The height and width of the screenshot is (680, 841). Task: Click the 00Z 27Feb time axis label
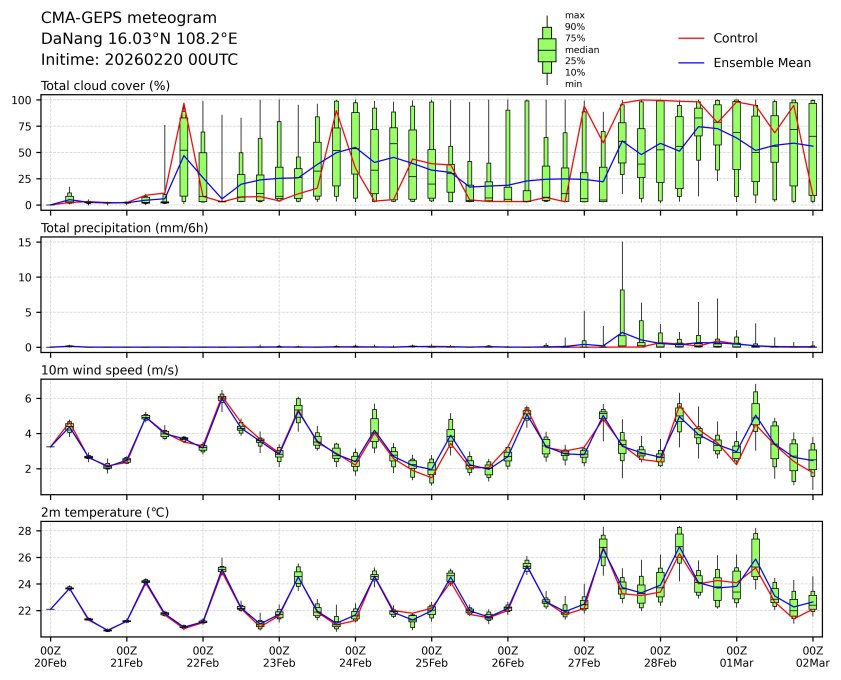584,656
